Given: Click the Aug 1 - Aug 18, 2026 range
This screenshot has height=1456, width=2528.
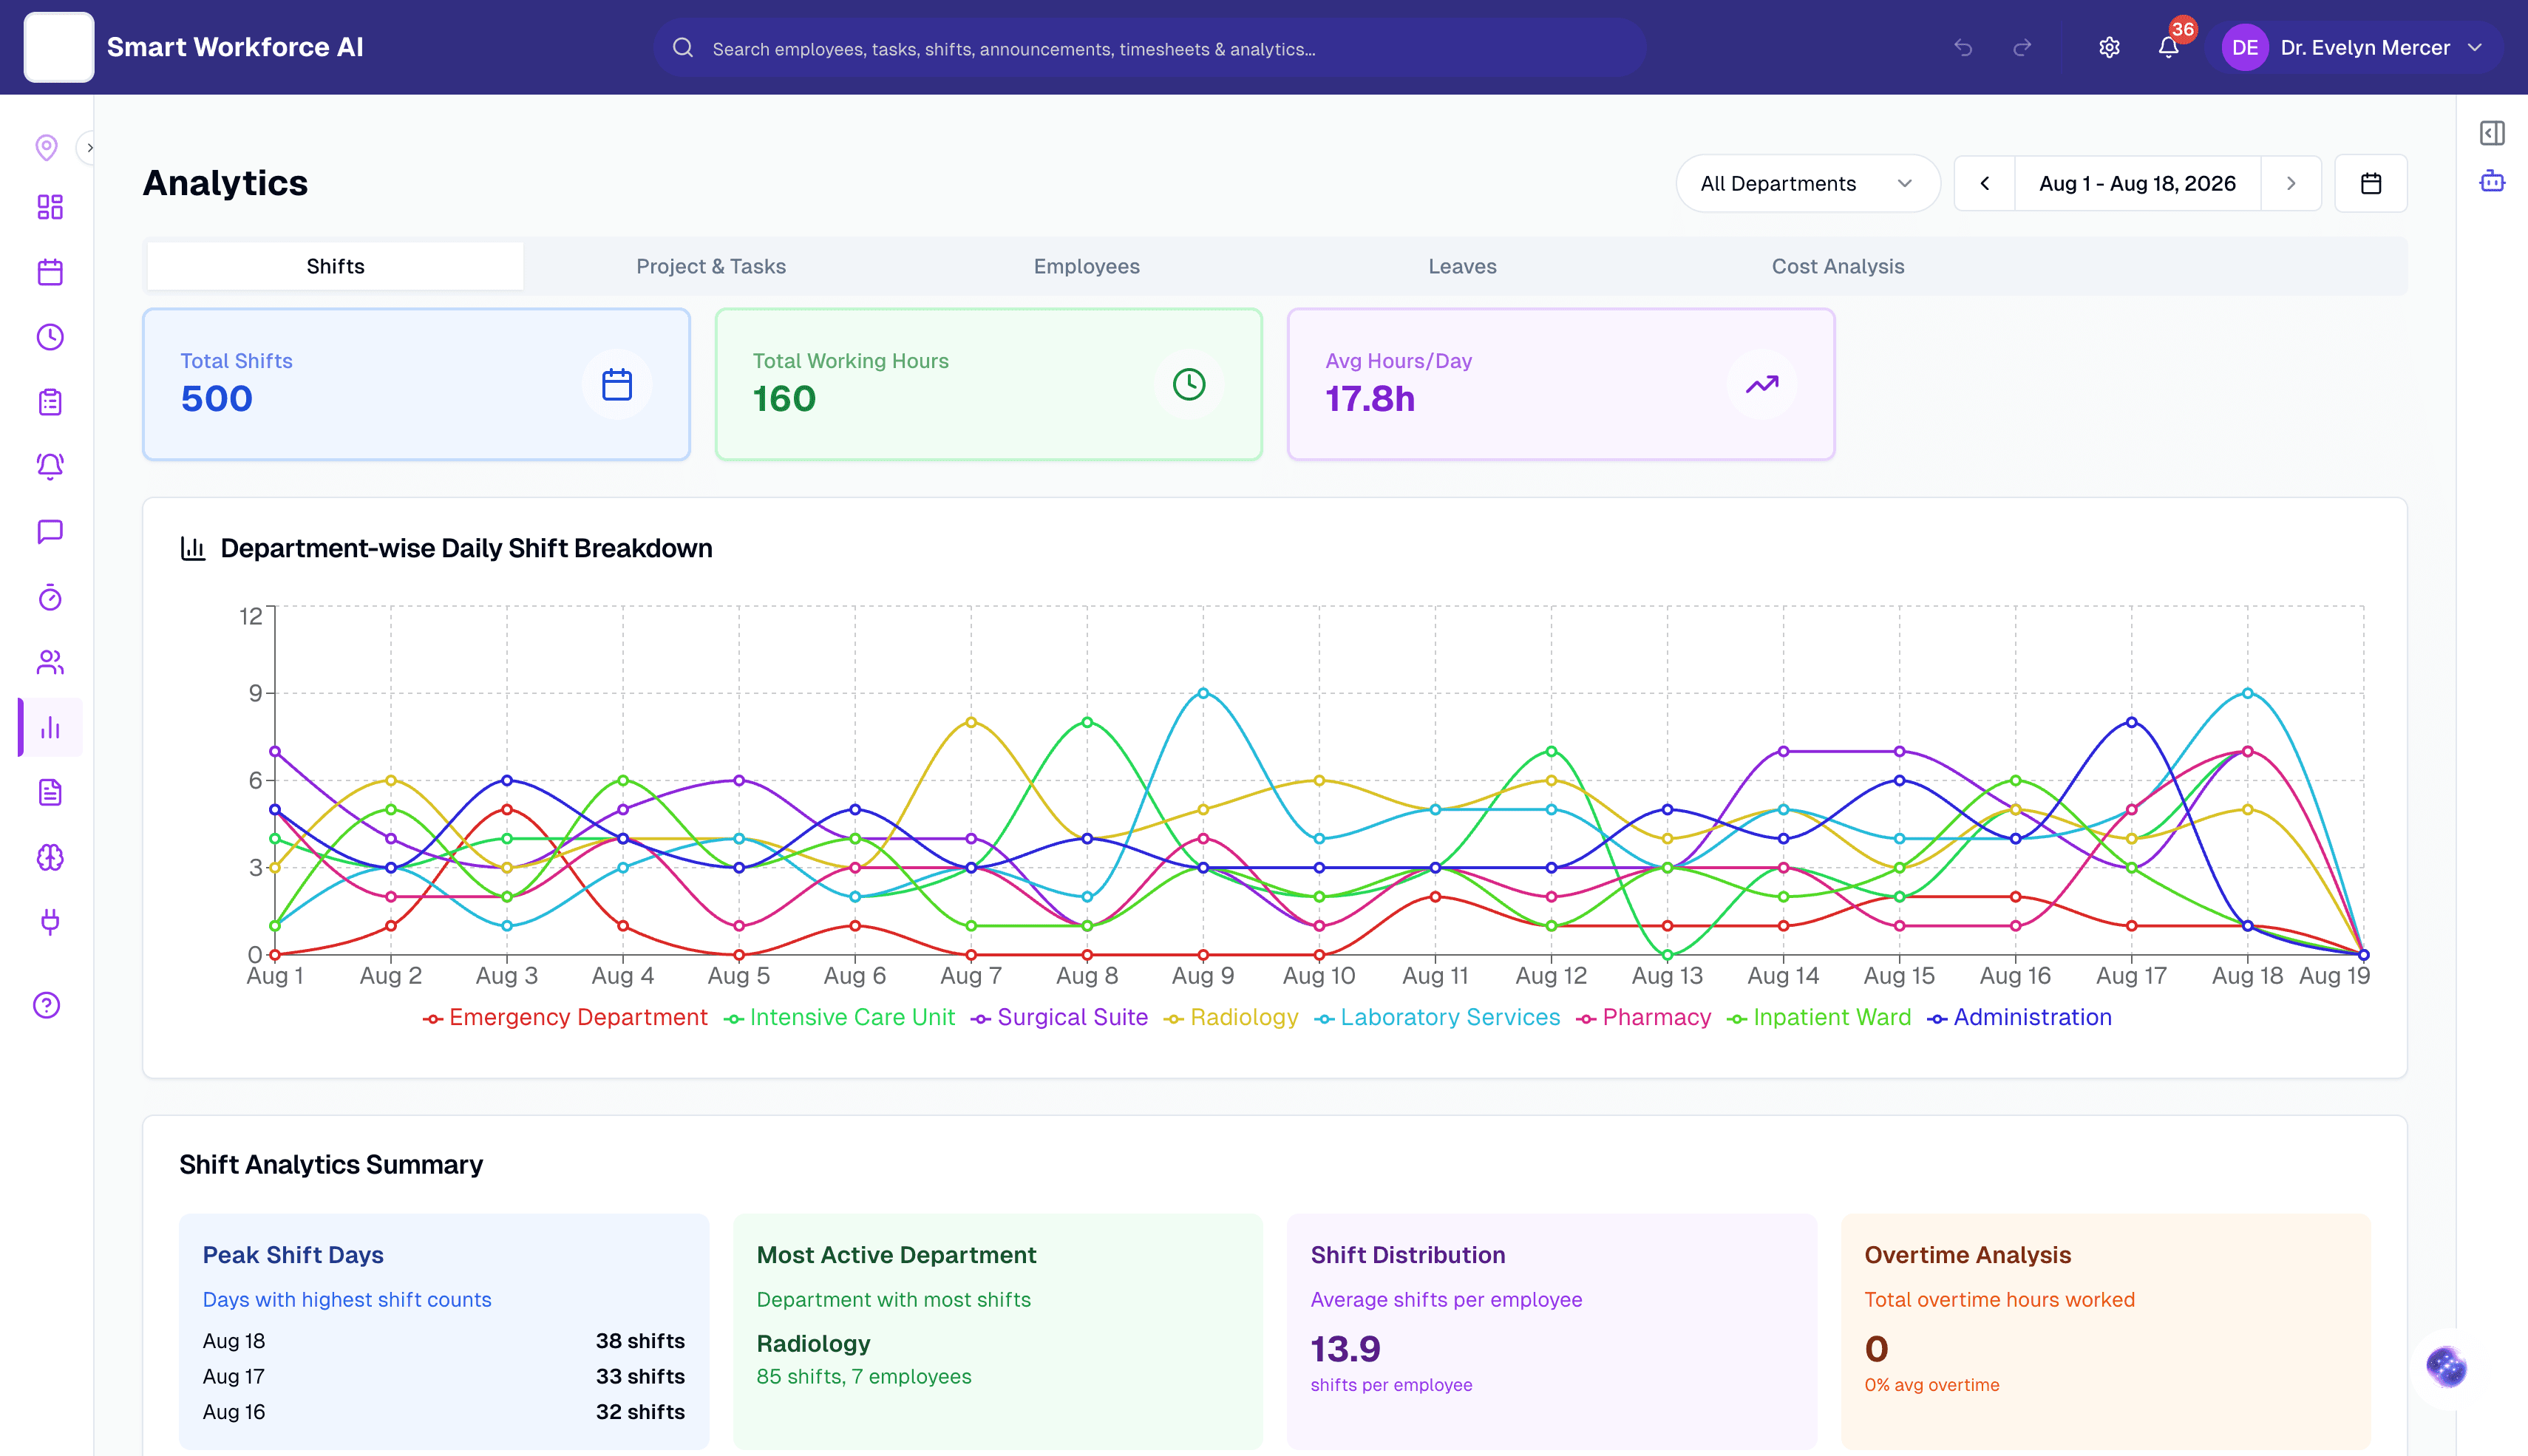Looking at the screenshot, I should [x=2137, y=183].
